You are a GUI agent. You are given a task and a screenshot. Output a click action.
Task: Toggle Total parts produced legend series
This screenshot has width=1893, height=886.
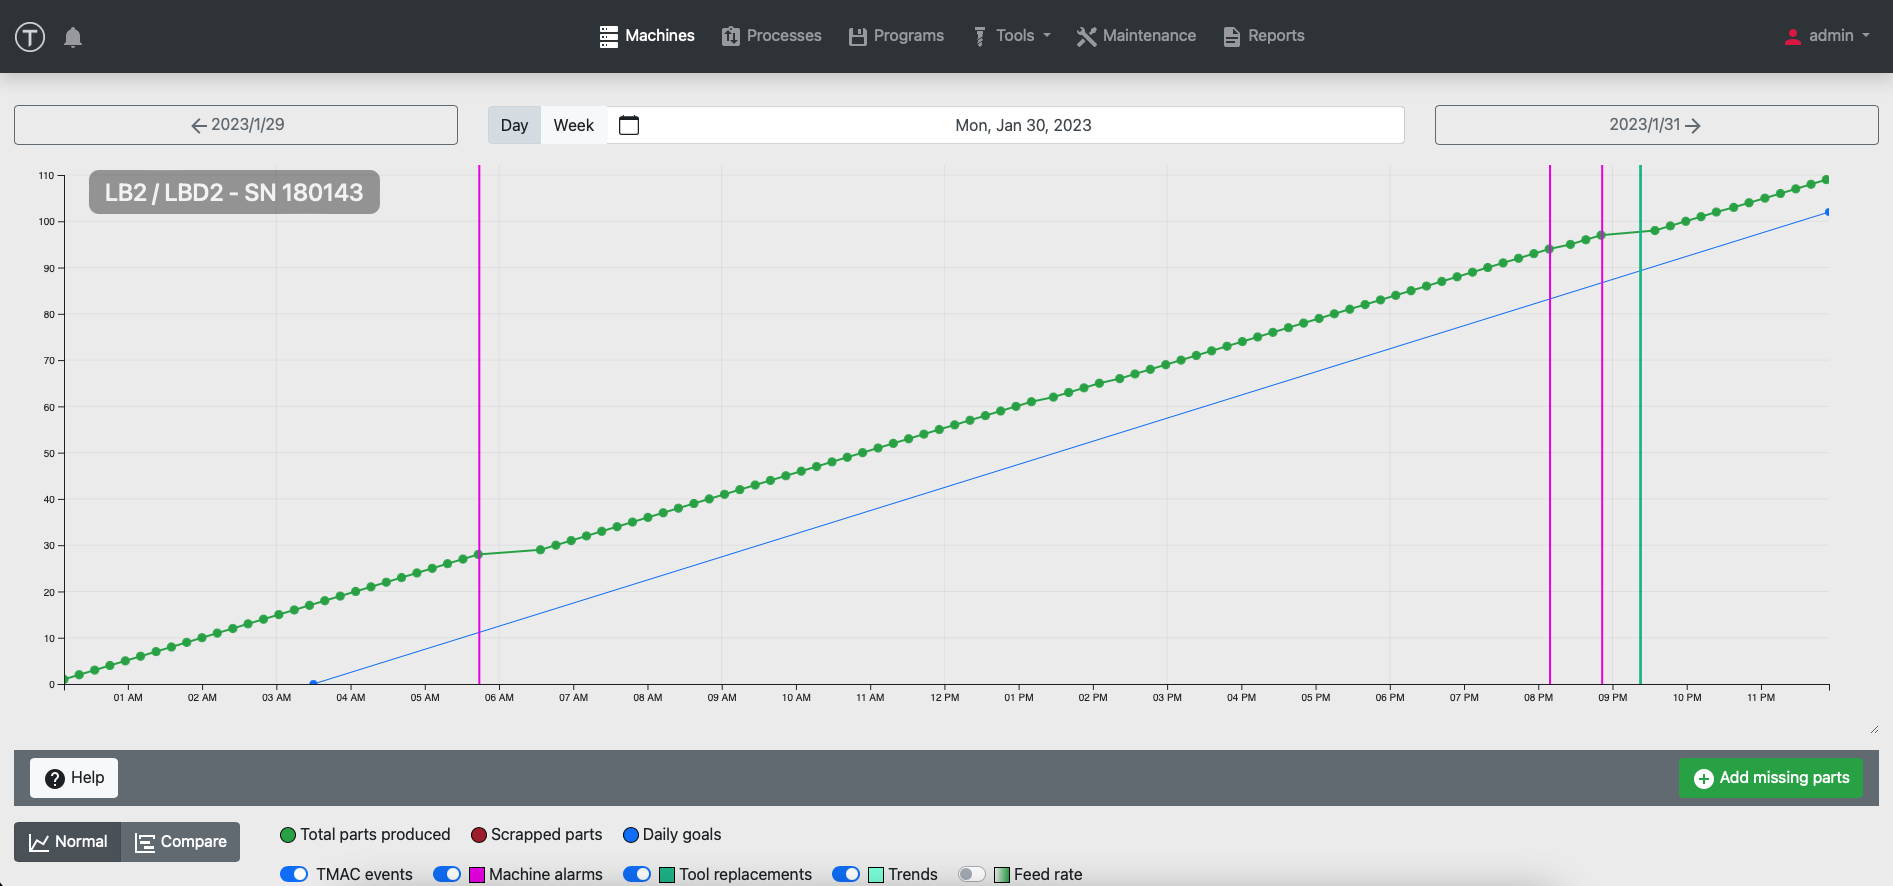coord(365,835)
